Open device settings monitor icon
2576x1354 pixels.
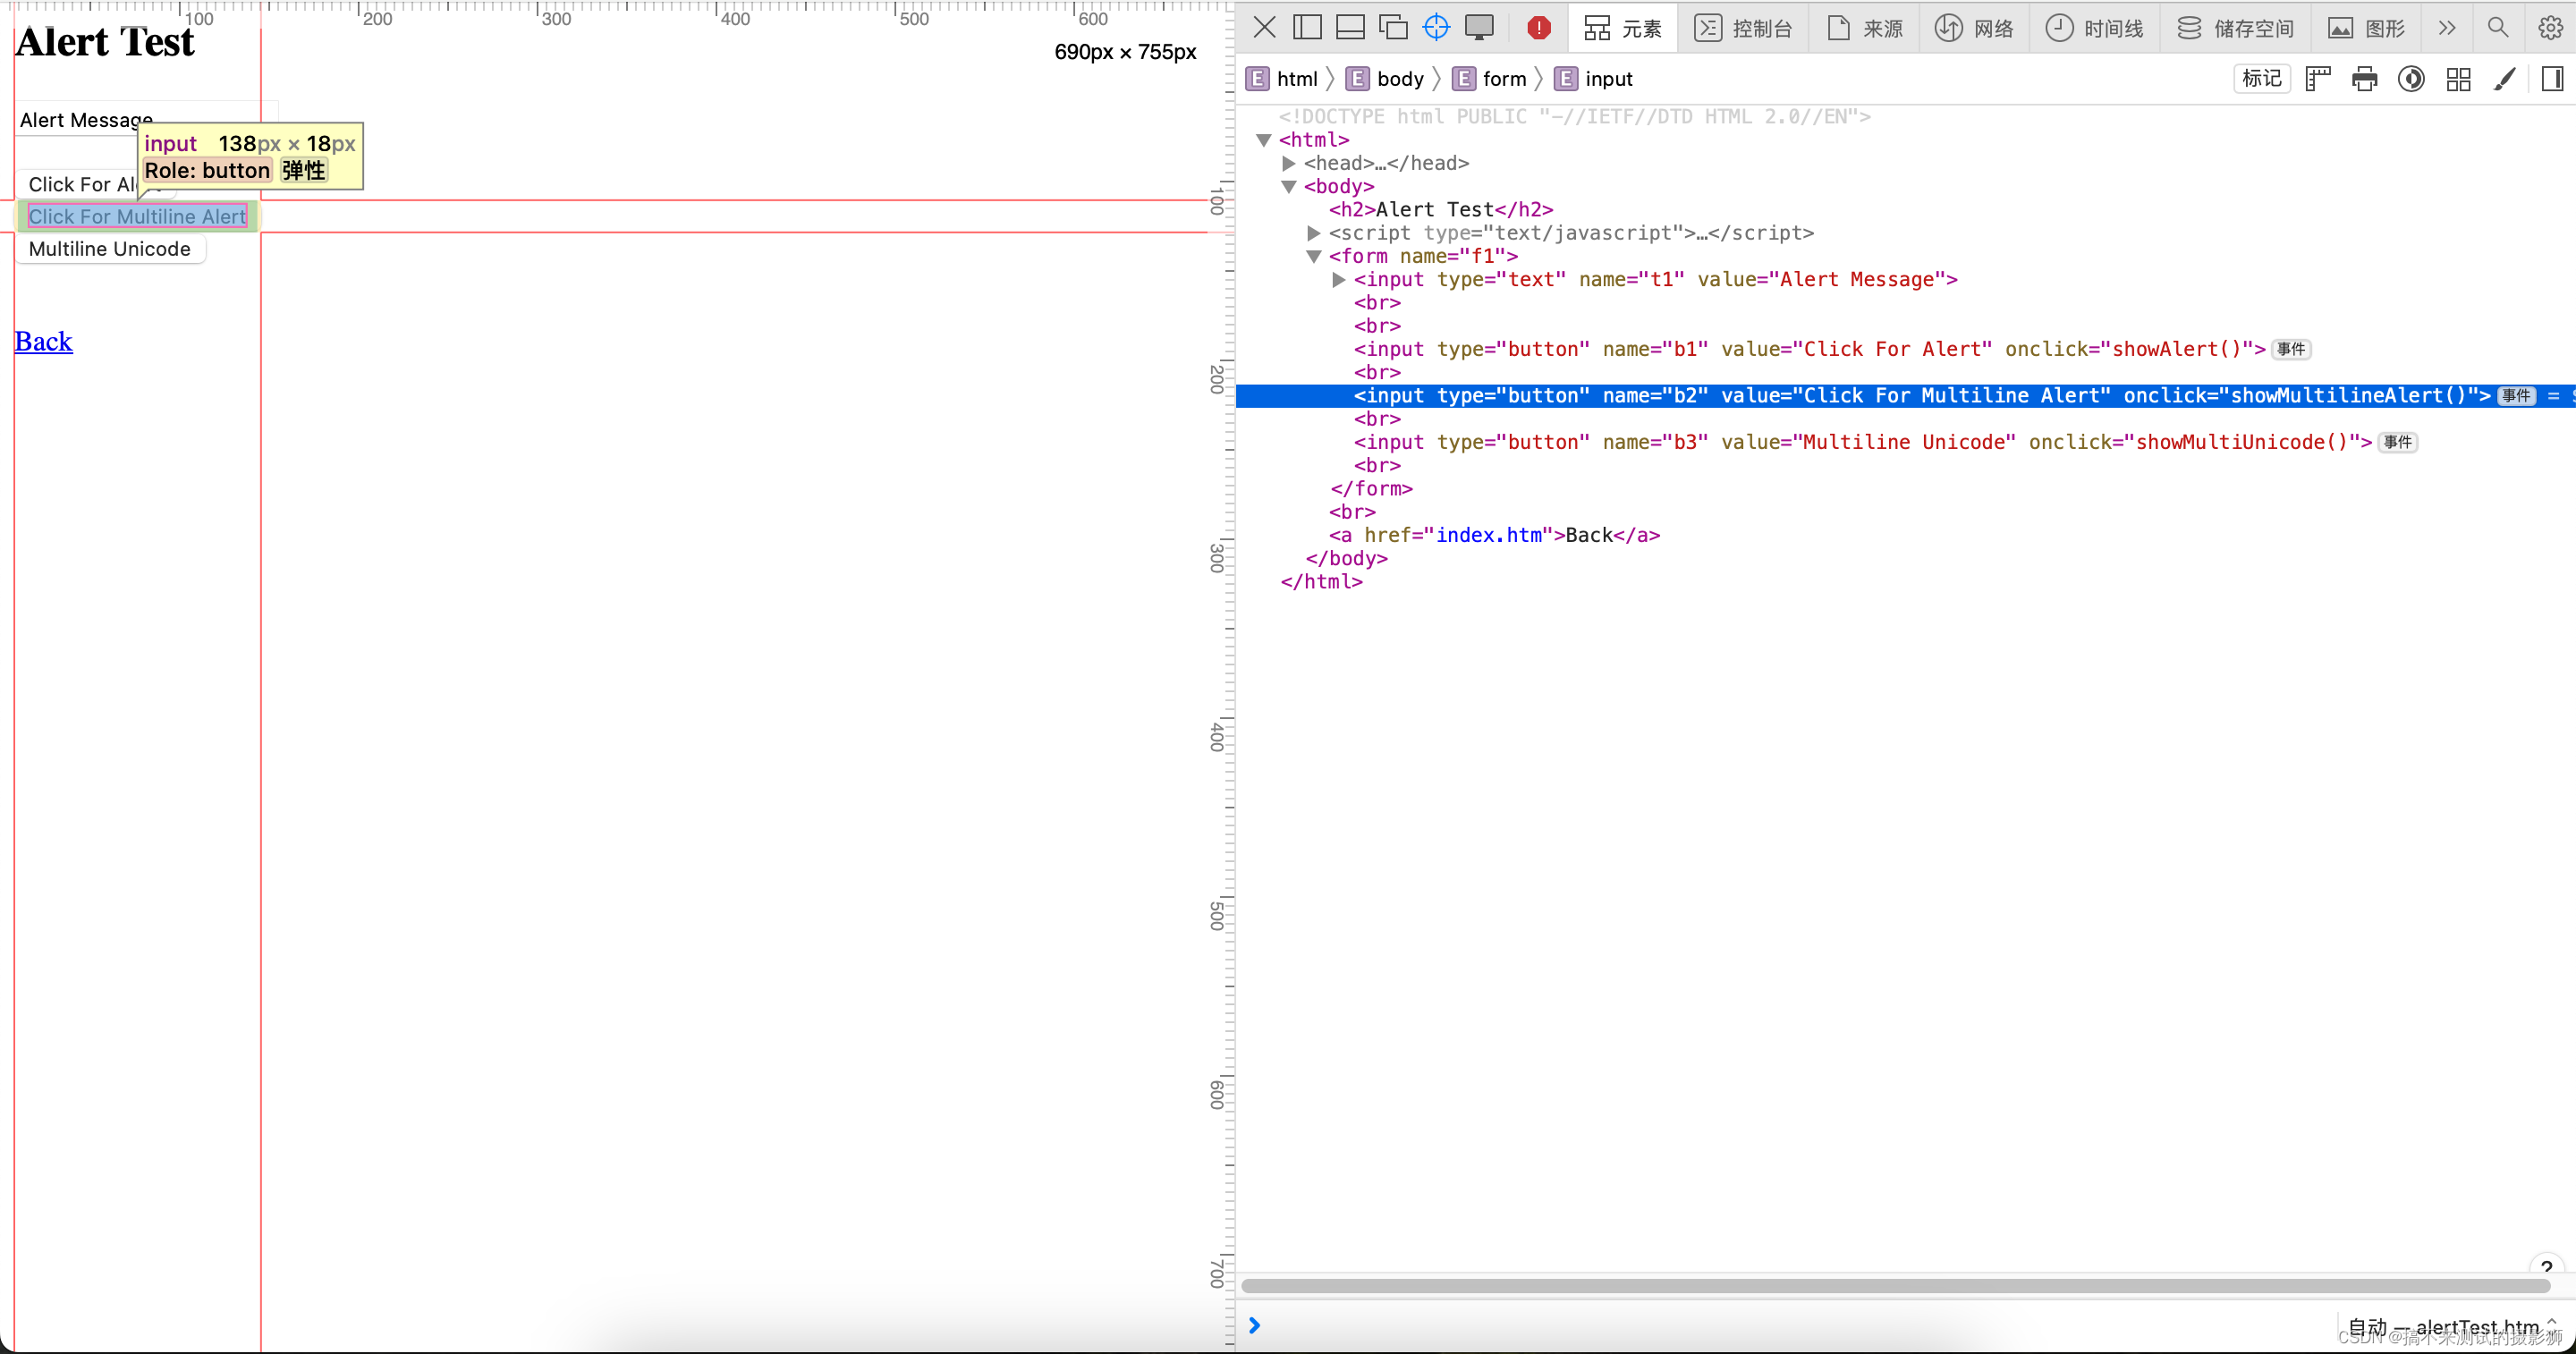(x=1479, y=27)
